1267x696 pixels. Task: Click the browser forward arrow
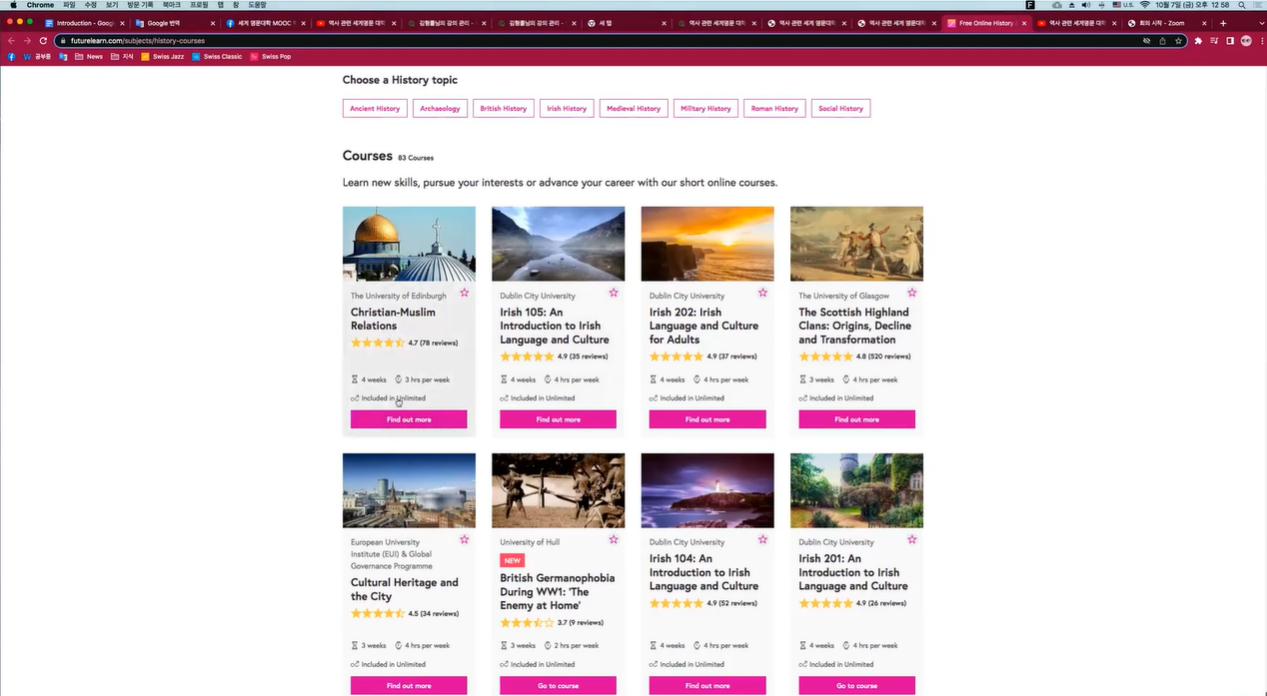[x=27, y=41]
